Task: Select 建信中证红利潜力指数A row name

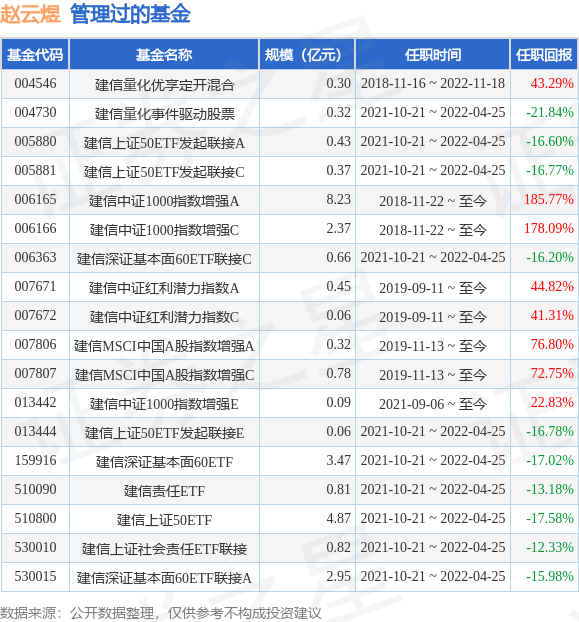Action: pos(164,288)
